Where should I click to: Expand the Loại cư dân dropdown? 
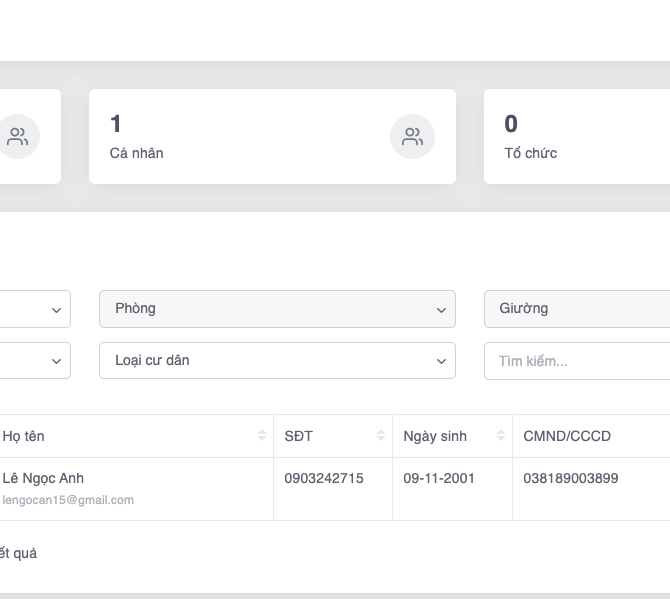[277, 361]
